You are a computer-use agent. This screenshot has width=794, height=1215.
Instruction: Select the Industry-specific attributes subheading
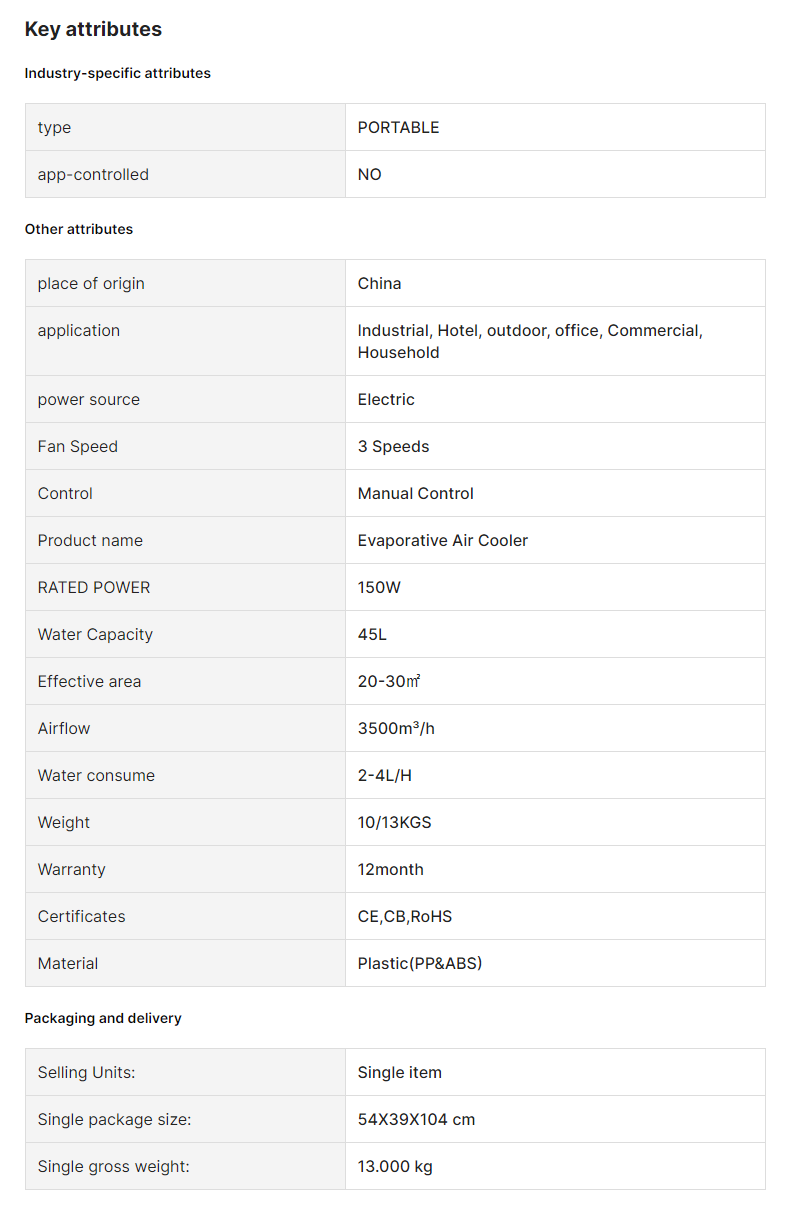pos(118,73)
